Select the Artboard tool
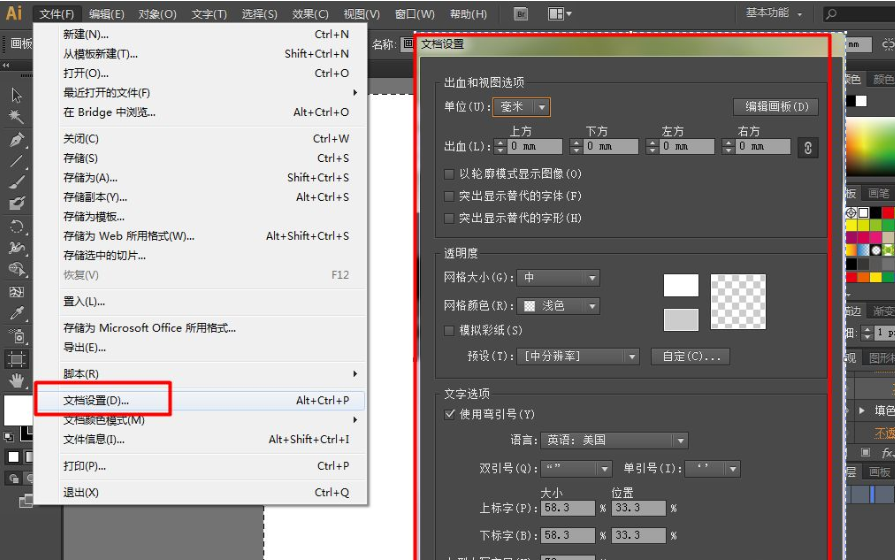 pyautogui.click(x=16, y=359)
